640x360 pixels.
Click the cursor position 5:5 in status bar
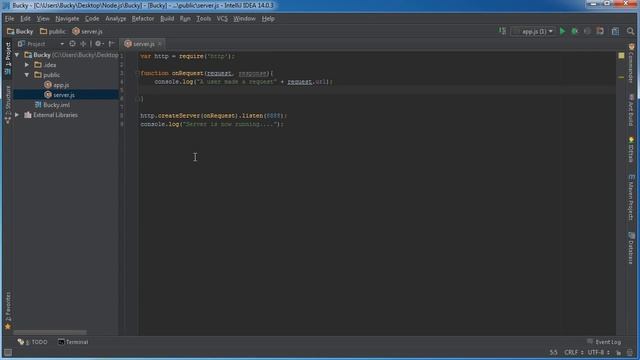(553, 353)
